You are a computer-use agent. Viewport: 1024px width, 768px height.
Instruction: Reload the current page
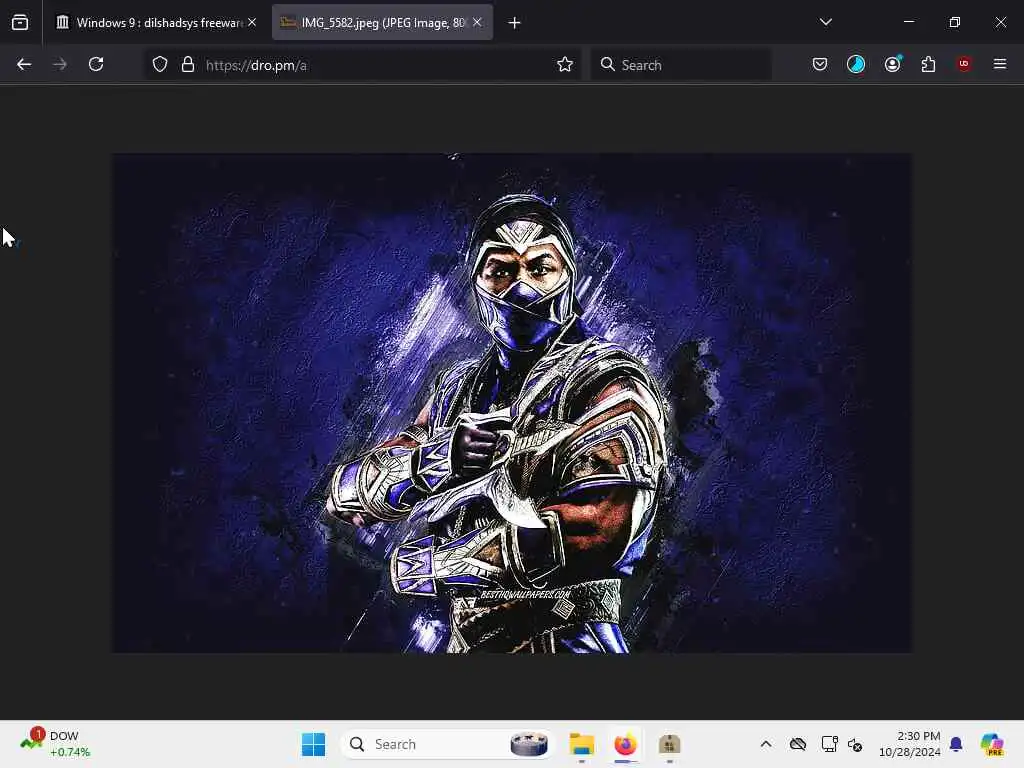96,64
